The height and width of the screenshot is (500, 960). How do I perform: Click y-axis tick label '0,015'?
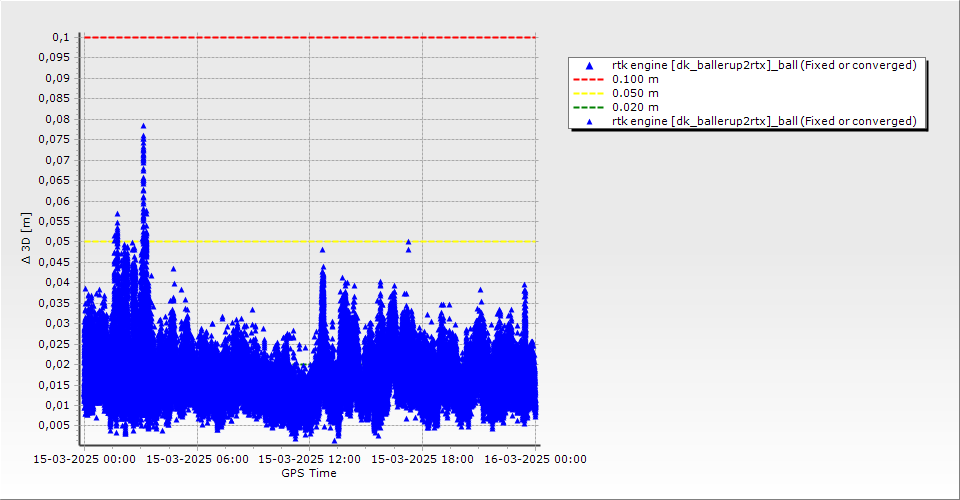click(x=54, y=386)
